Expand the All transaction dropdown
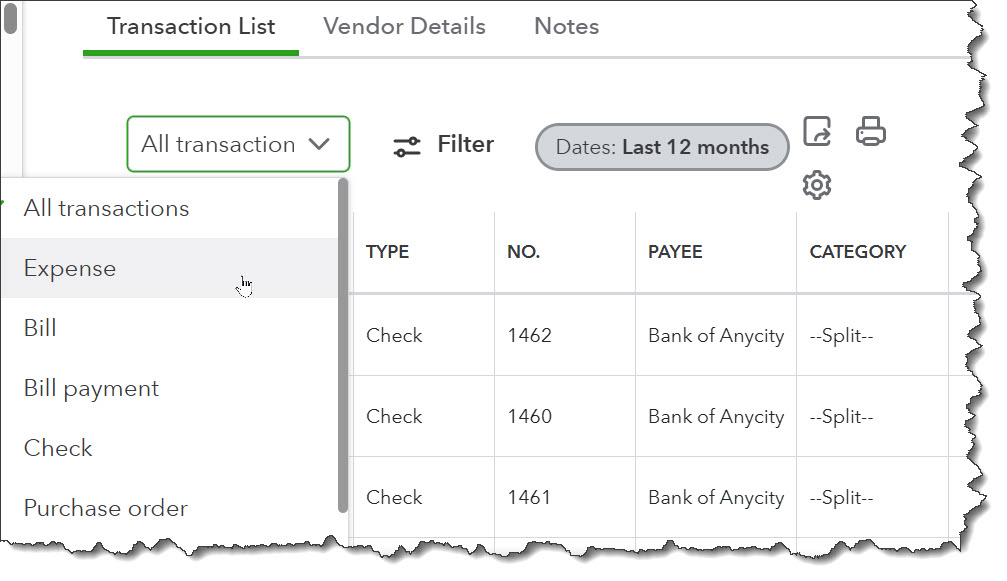Viewport: 1007px width, 581px height. [x=238, y=144]
